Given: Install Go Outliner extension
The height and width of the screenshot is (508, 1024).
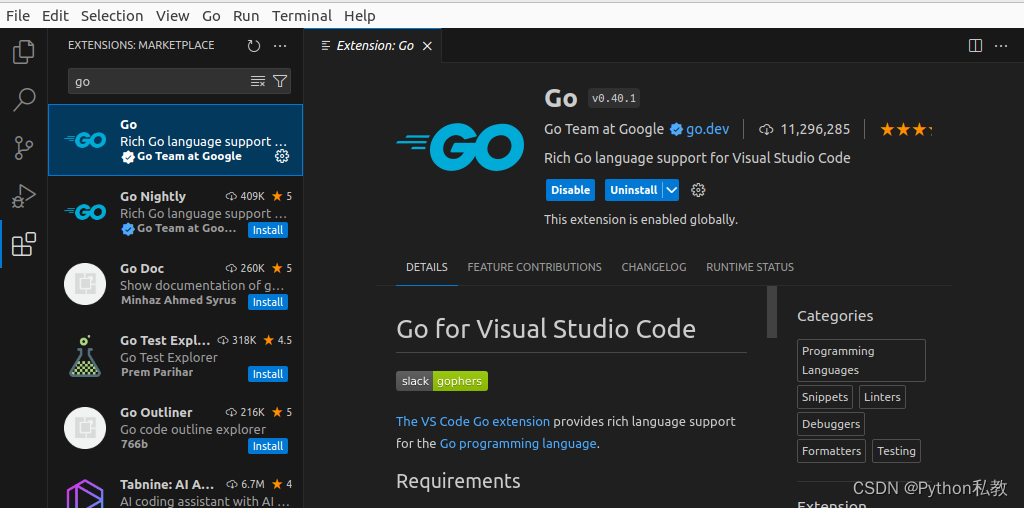Looking at the screenshot, I should (268, 446).
